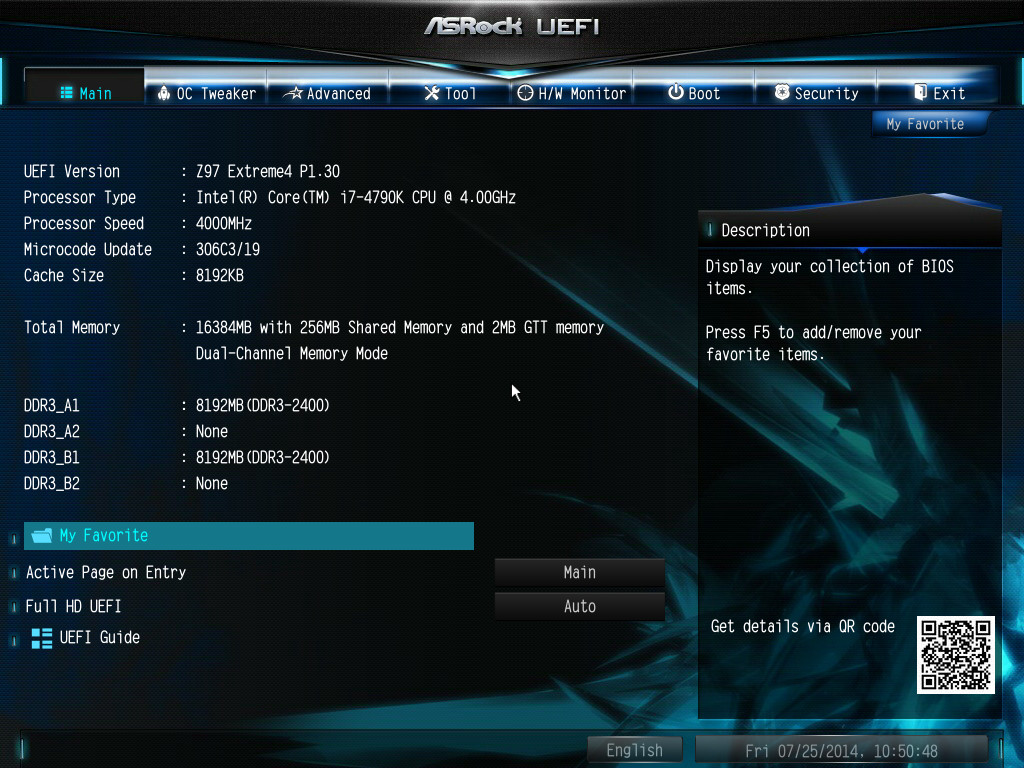Click the Security shield icon
Screen dimensions: 1024x768
782,92
